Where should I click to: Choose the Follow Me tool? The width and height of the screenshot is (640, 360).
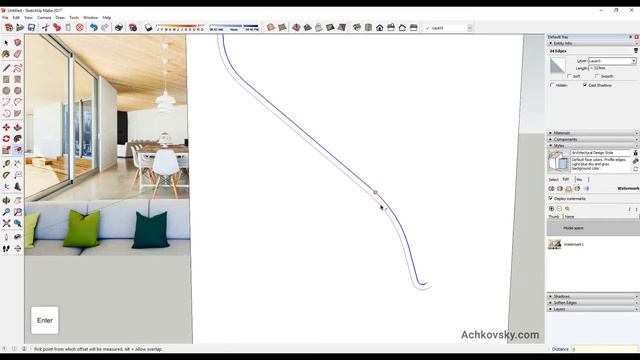tap(18, 139)
